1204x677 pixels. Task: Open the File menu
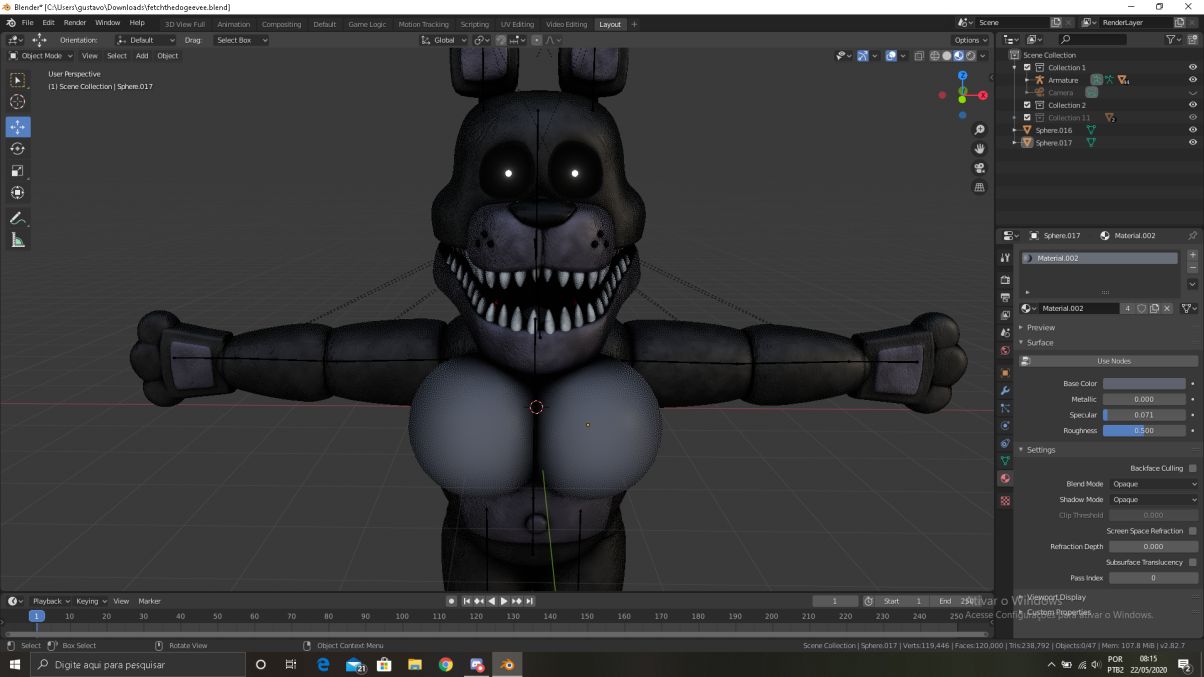tap(28, 23)
